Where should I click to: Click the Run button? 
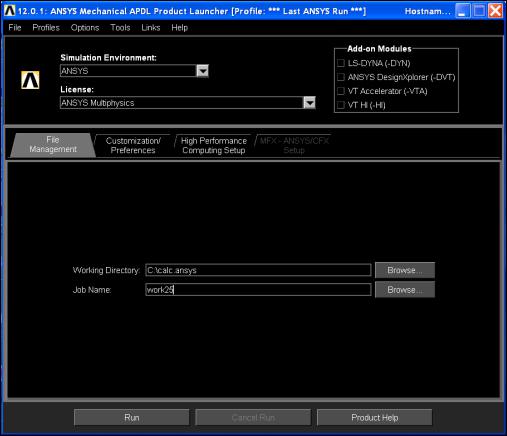click(132, 417)
